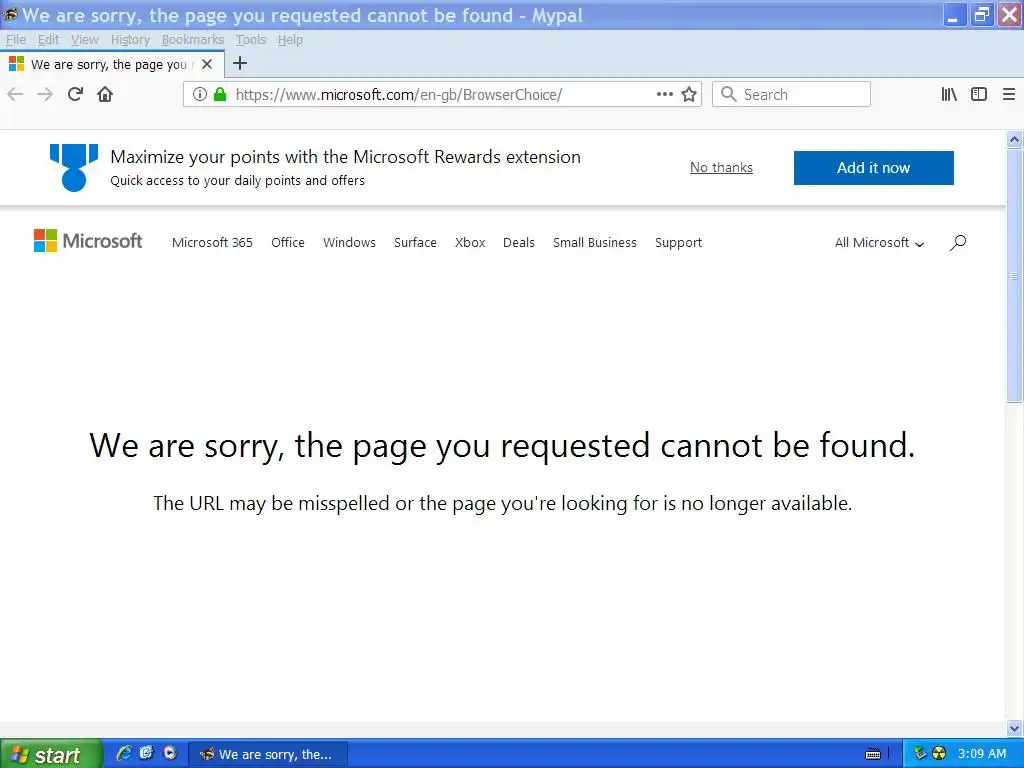The image size is (1024, 768).
Task: Open the Edit menu
Action: pos(48,40)
